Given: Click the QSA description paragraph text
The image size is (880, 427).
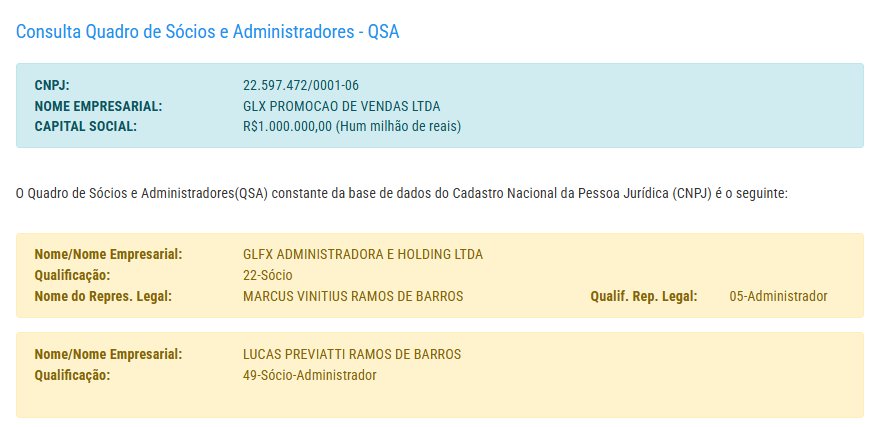Looking at the screenshot, I should click(x=402, y=192).
